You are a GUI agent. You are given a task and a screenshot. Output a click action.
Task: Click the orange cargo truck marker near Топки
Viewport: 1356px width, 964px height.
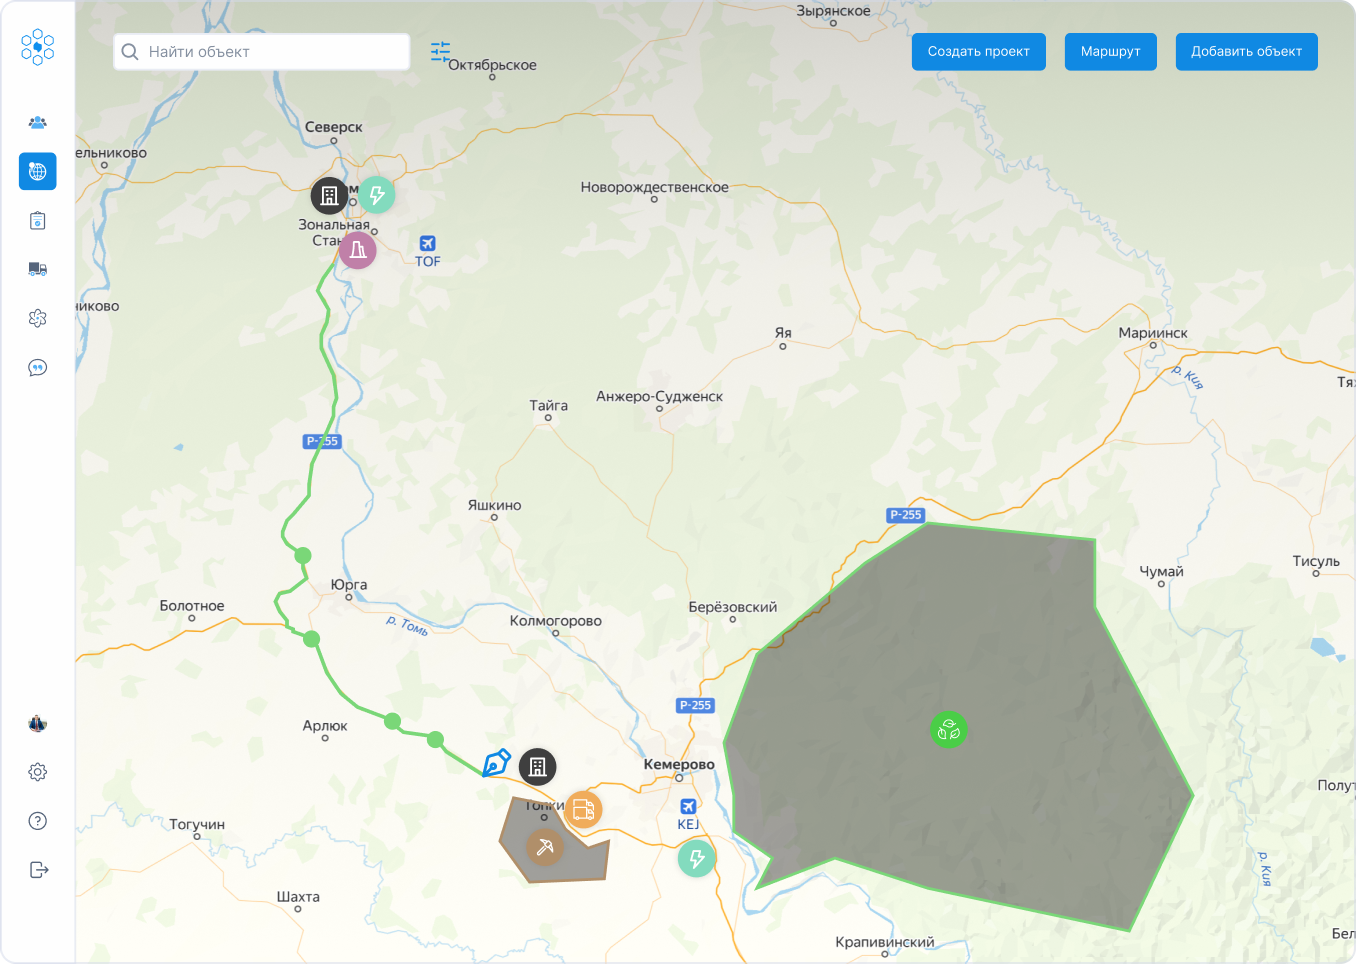pyautogui.click(x=583, y=810)
